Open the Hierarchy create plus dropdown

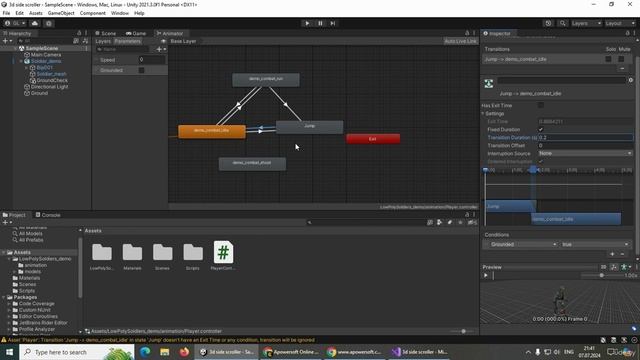point(7,41)
